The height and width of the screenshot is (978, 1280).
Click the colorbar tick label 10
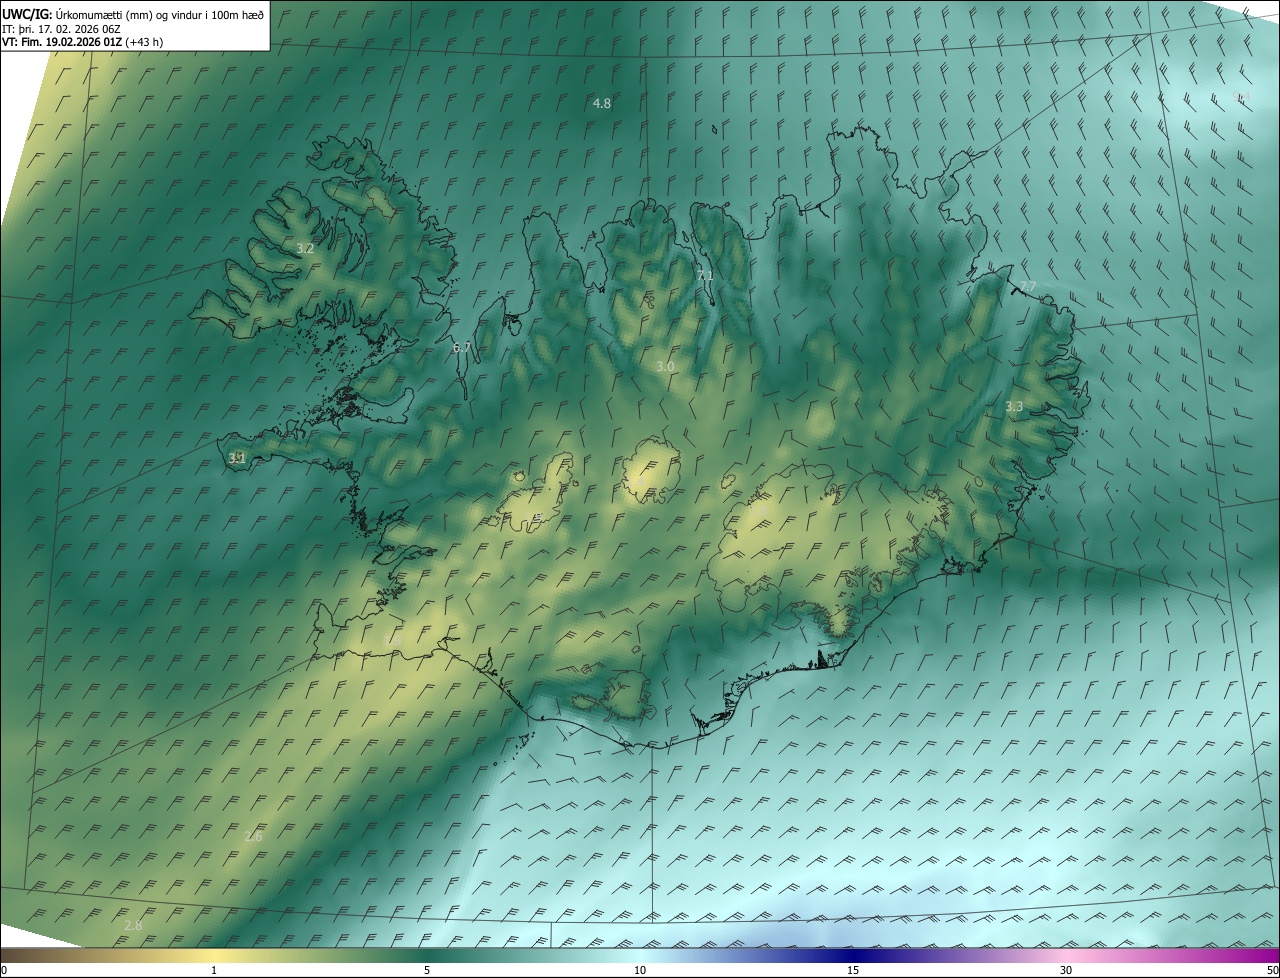pyautogui.click(x=640, y=971)
